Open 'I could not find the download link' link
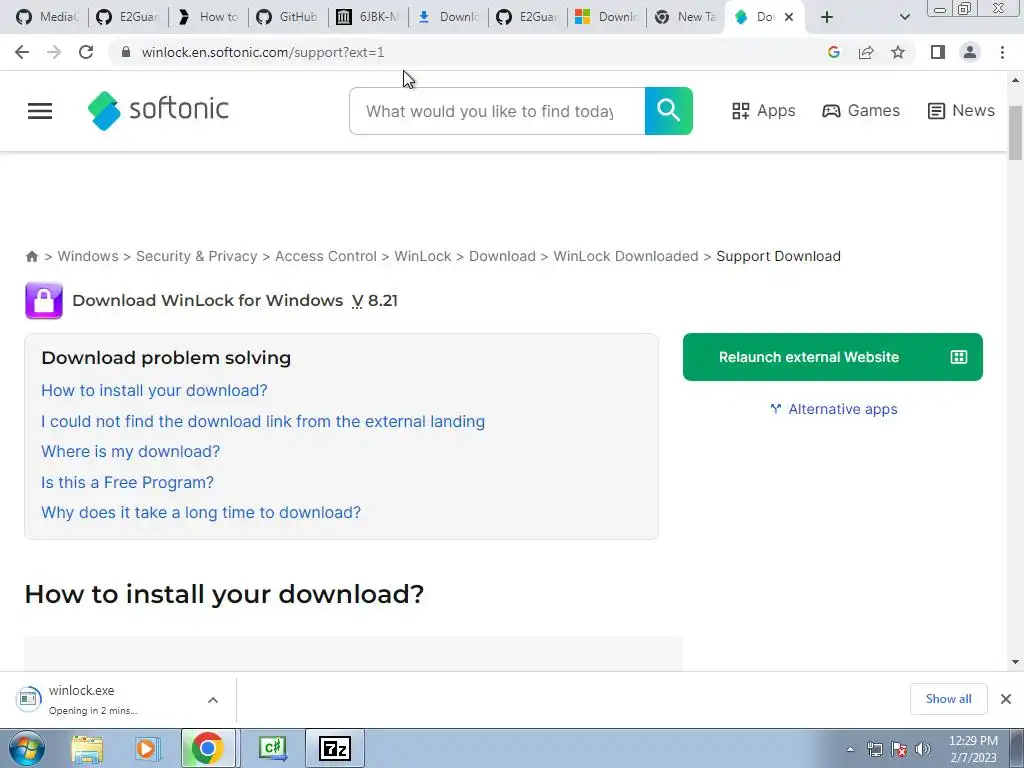 (263, 421)
